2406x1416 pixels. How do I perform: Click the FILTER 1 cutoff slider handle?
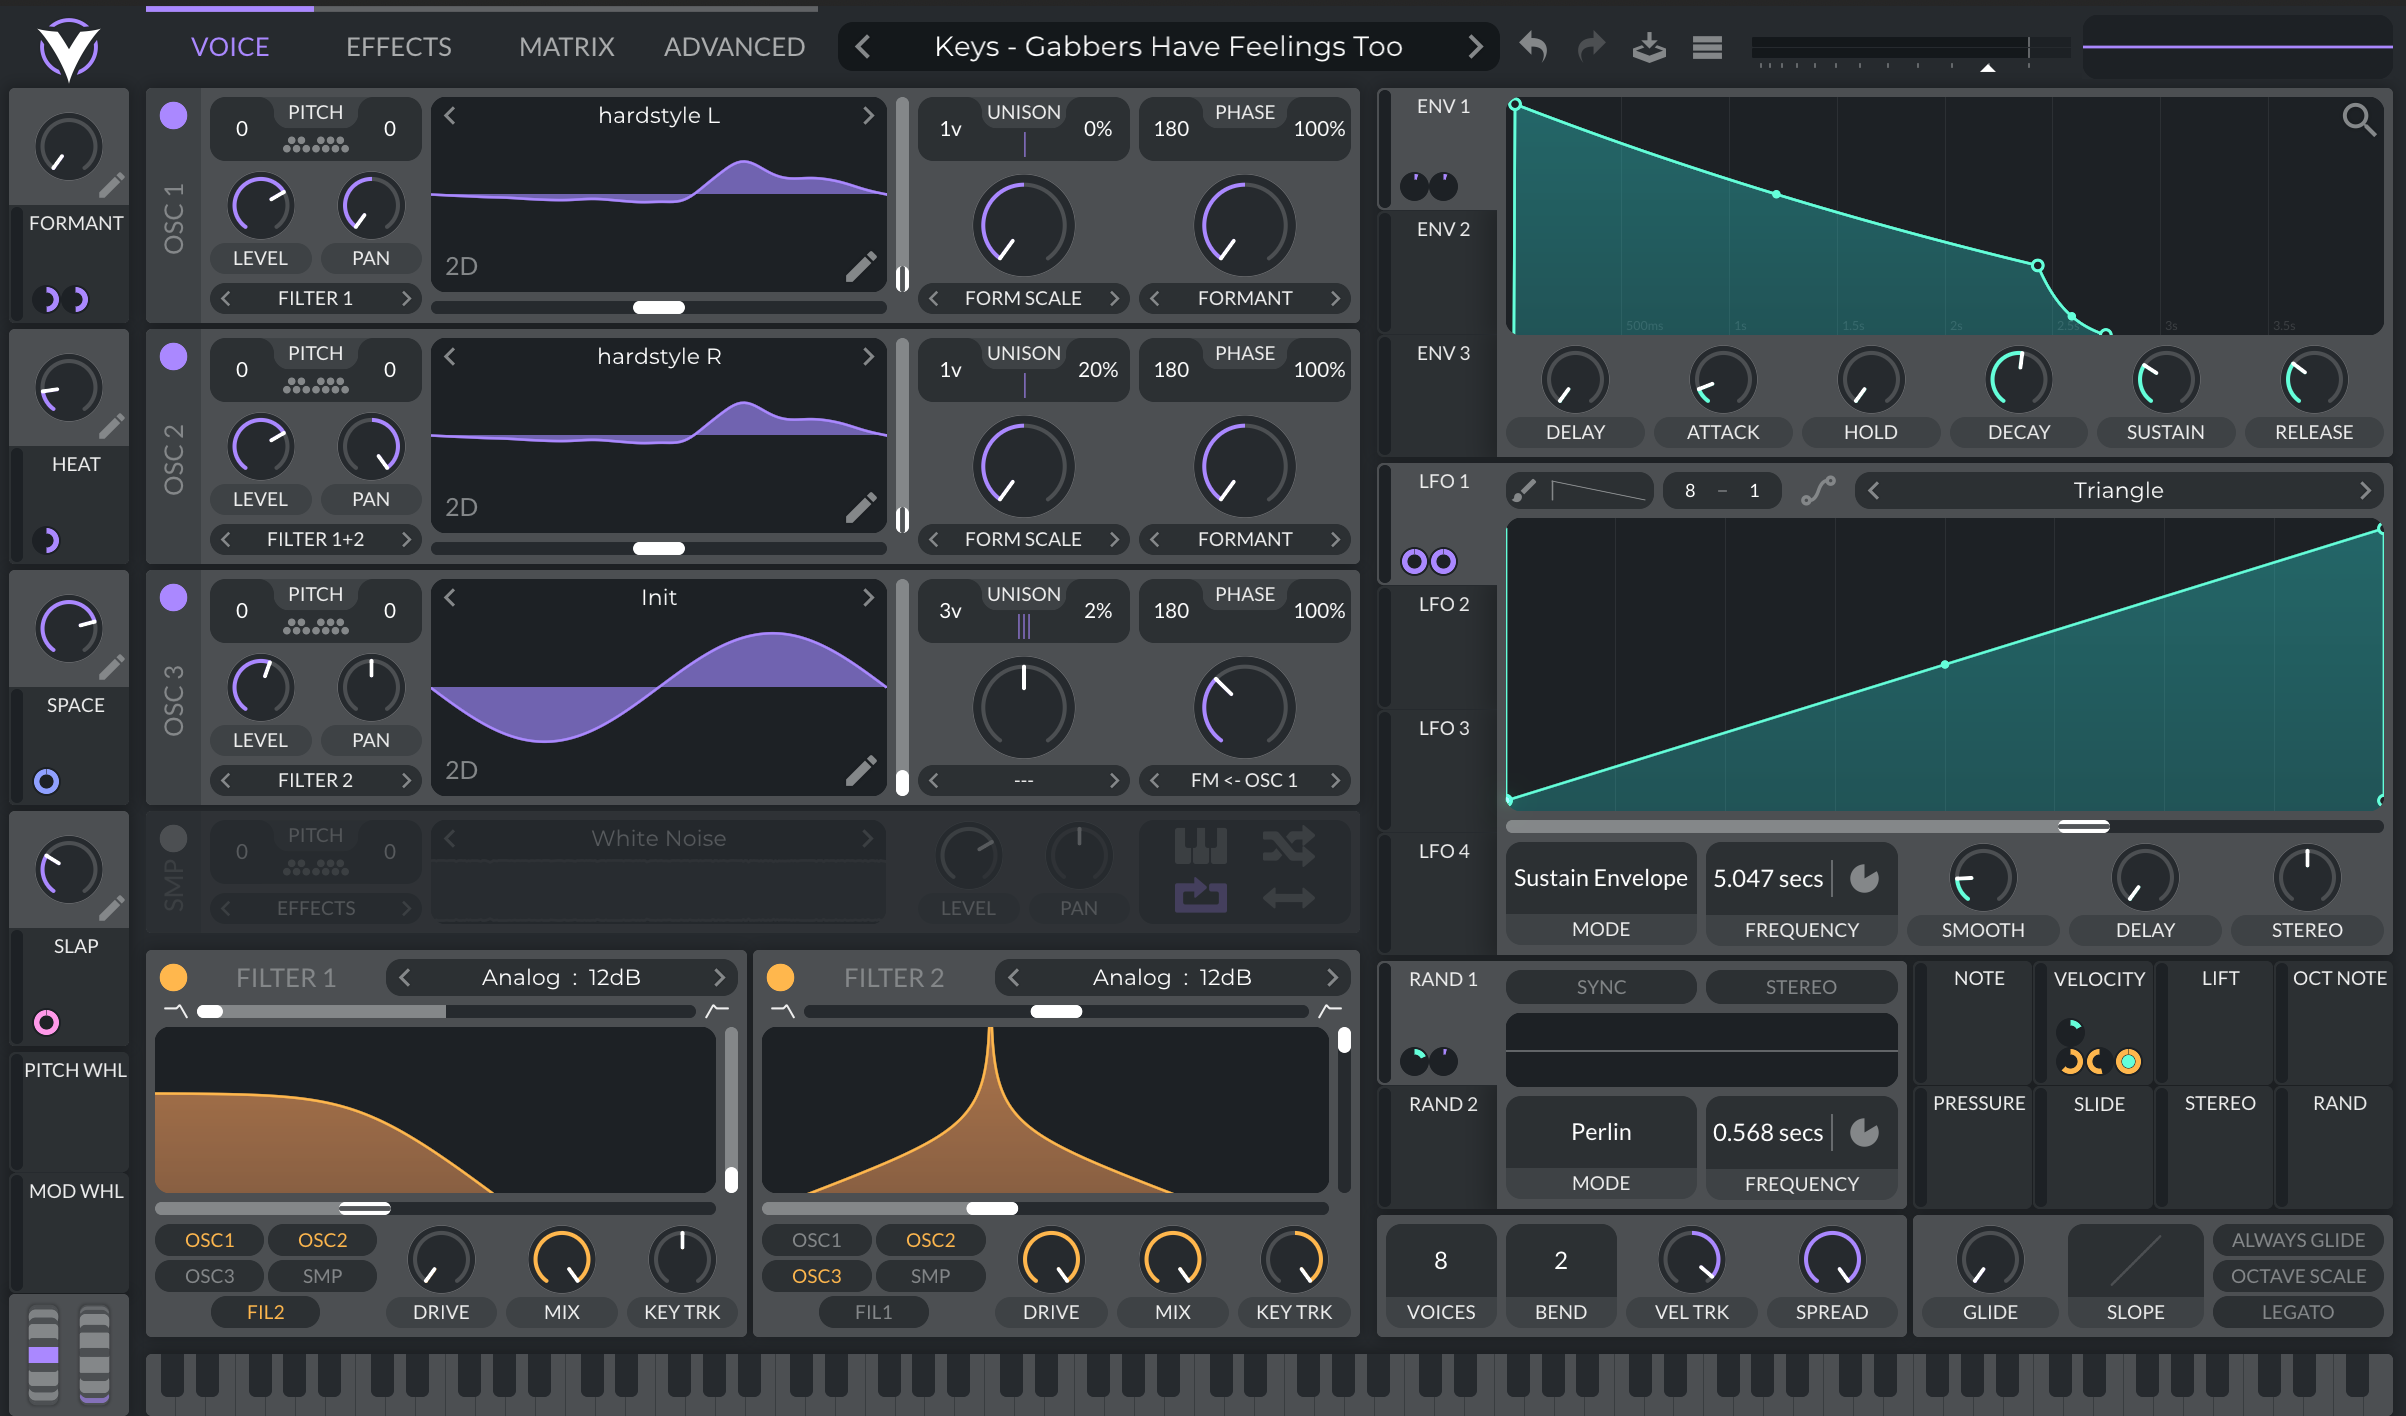(364, 1208)
